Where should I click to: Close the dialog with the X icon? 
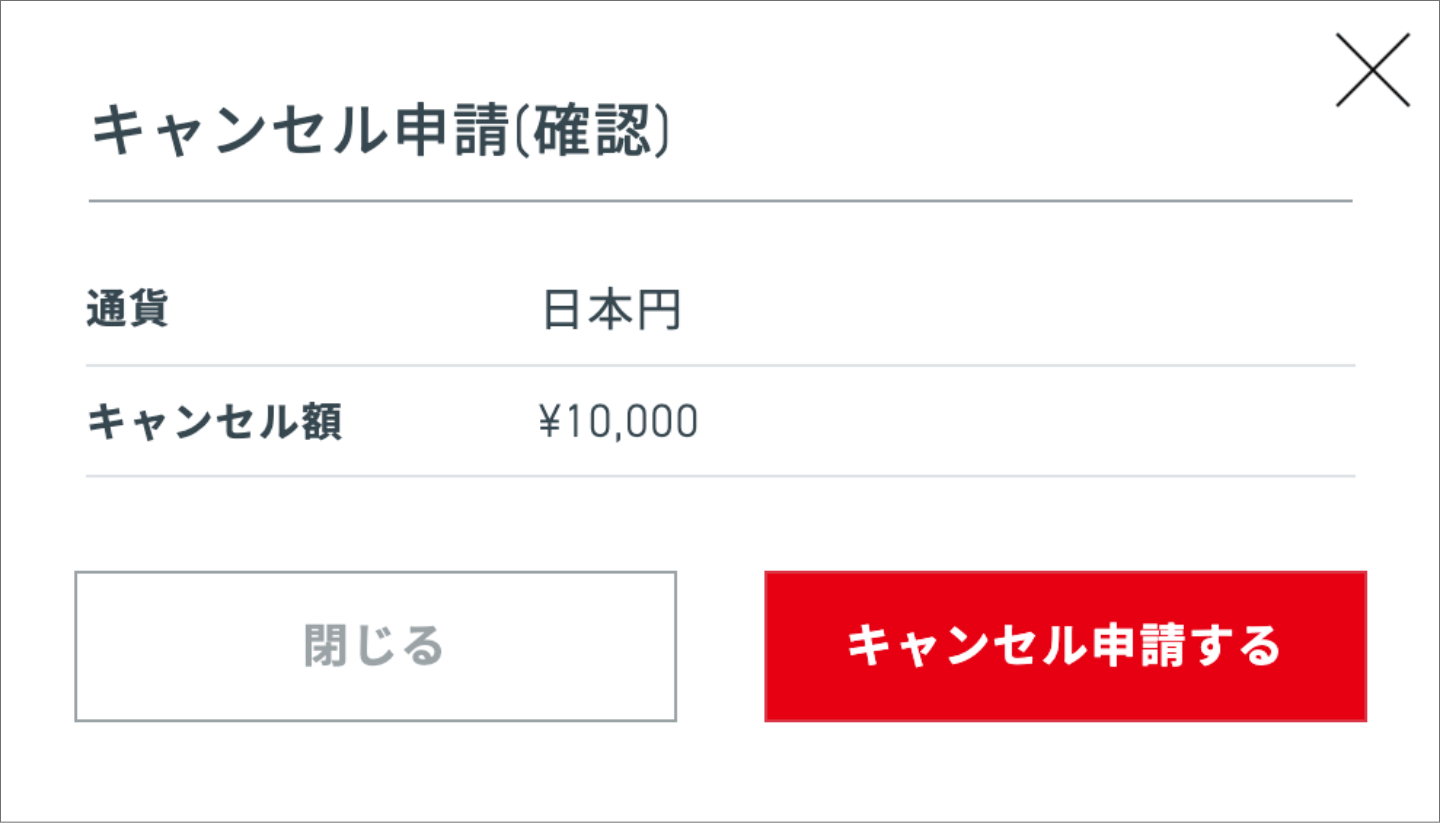(x=1372, y=70)
